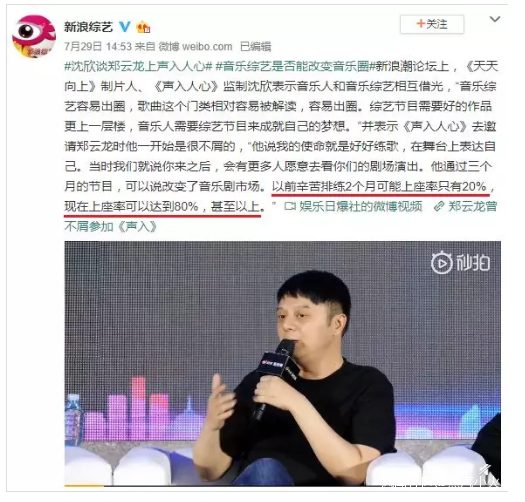Click the link chain icon before 郑云龙曾

pyautogui.click(x=439, y=206)
